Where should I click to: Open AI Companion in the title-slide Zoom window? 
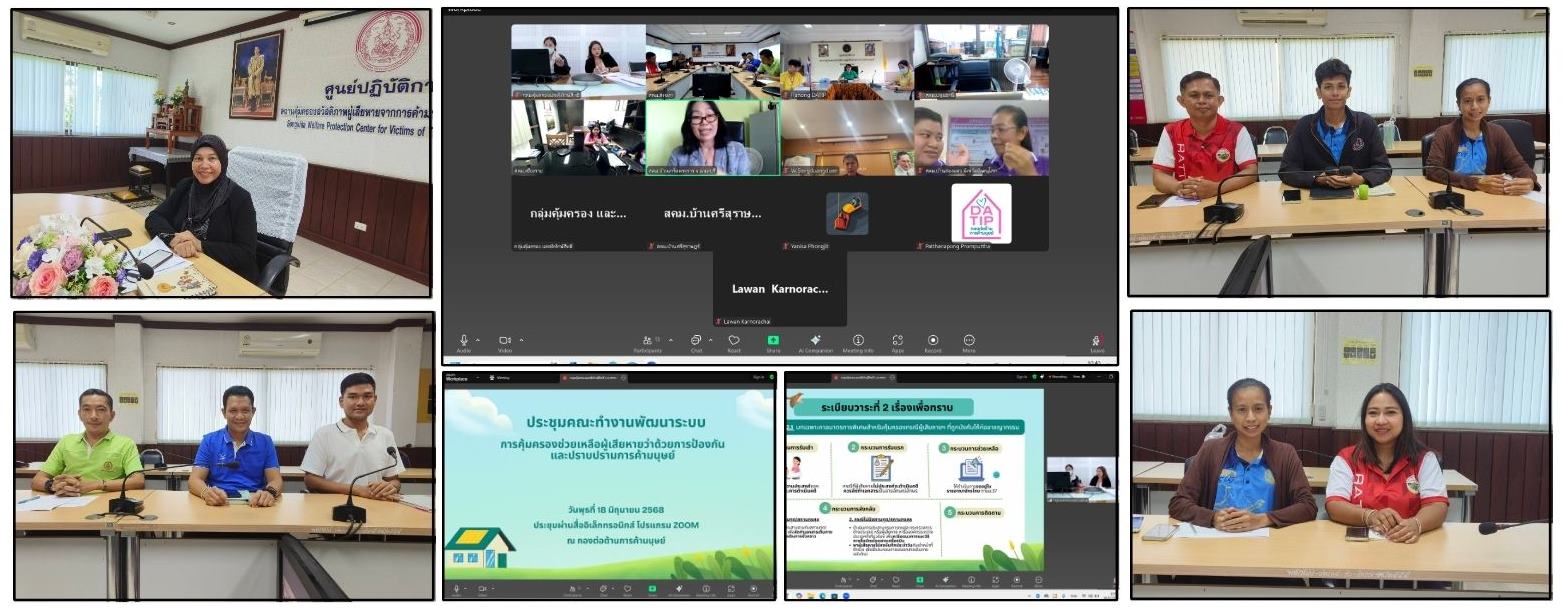[679, 589]
